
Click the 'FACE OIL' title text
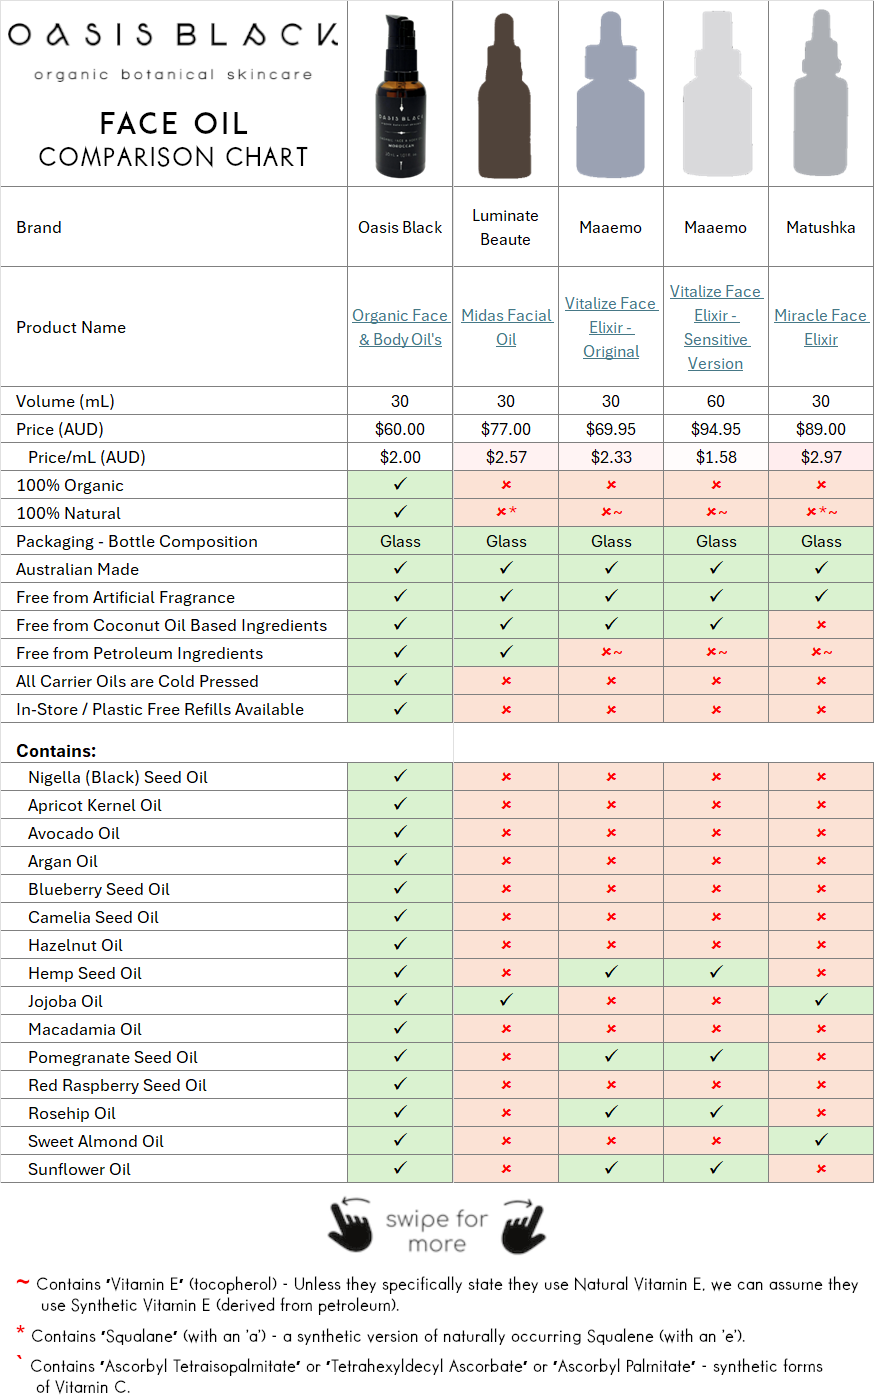[173, 123]
